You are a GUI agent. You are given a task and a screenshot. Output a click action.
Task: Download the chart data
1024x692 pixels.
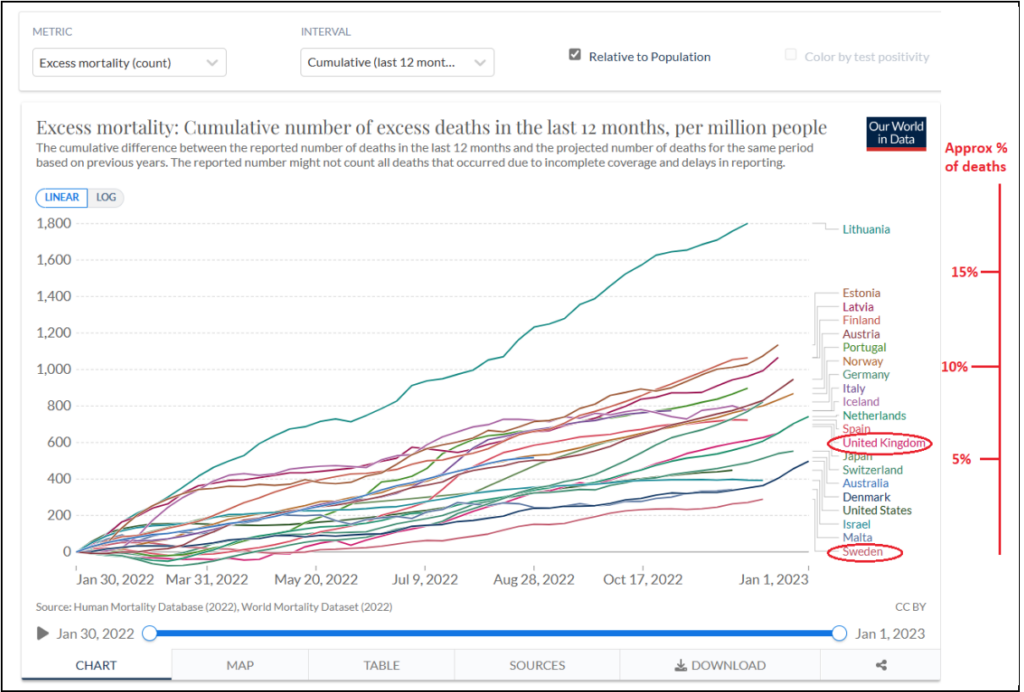coord(720,665)
